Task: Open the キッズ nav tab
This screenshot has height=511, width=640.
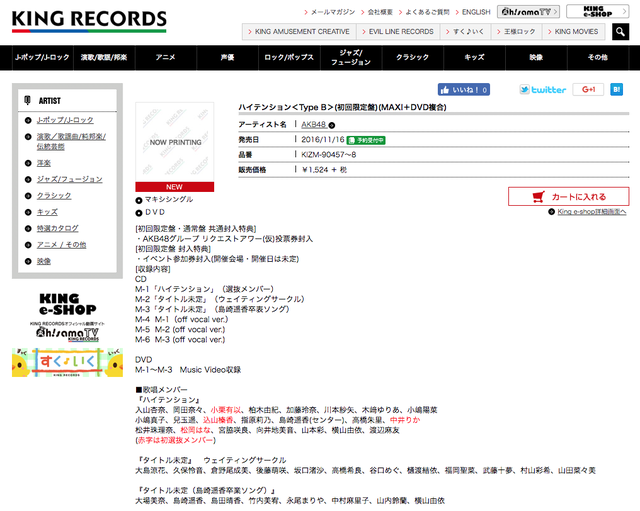Action: point(474,58)
